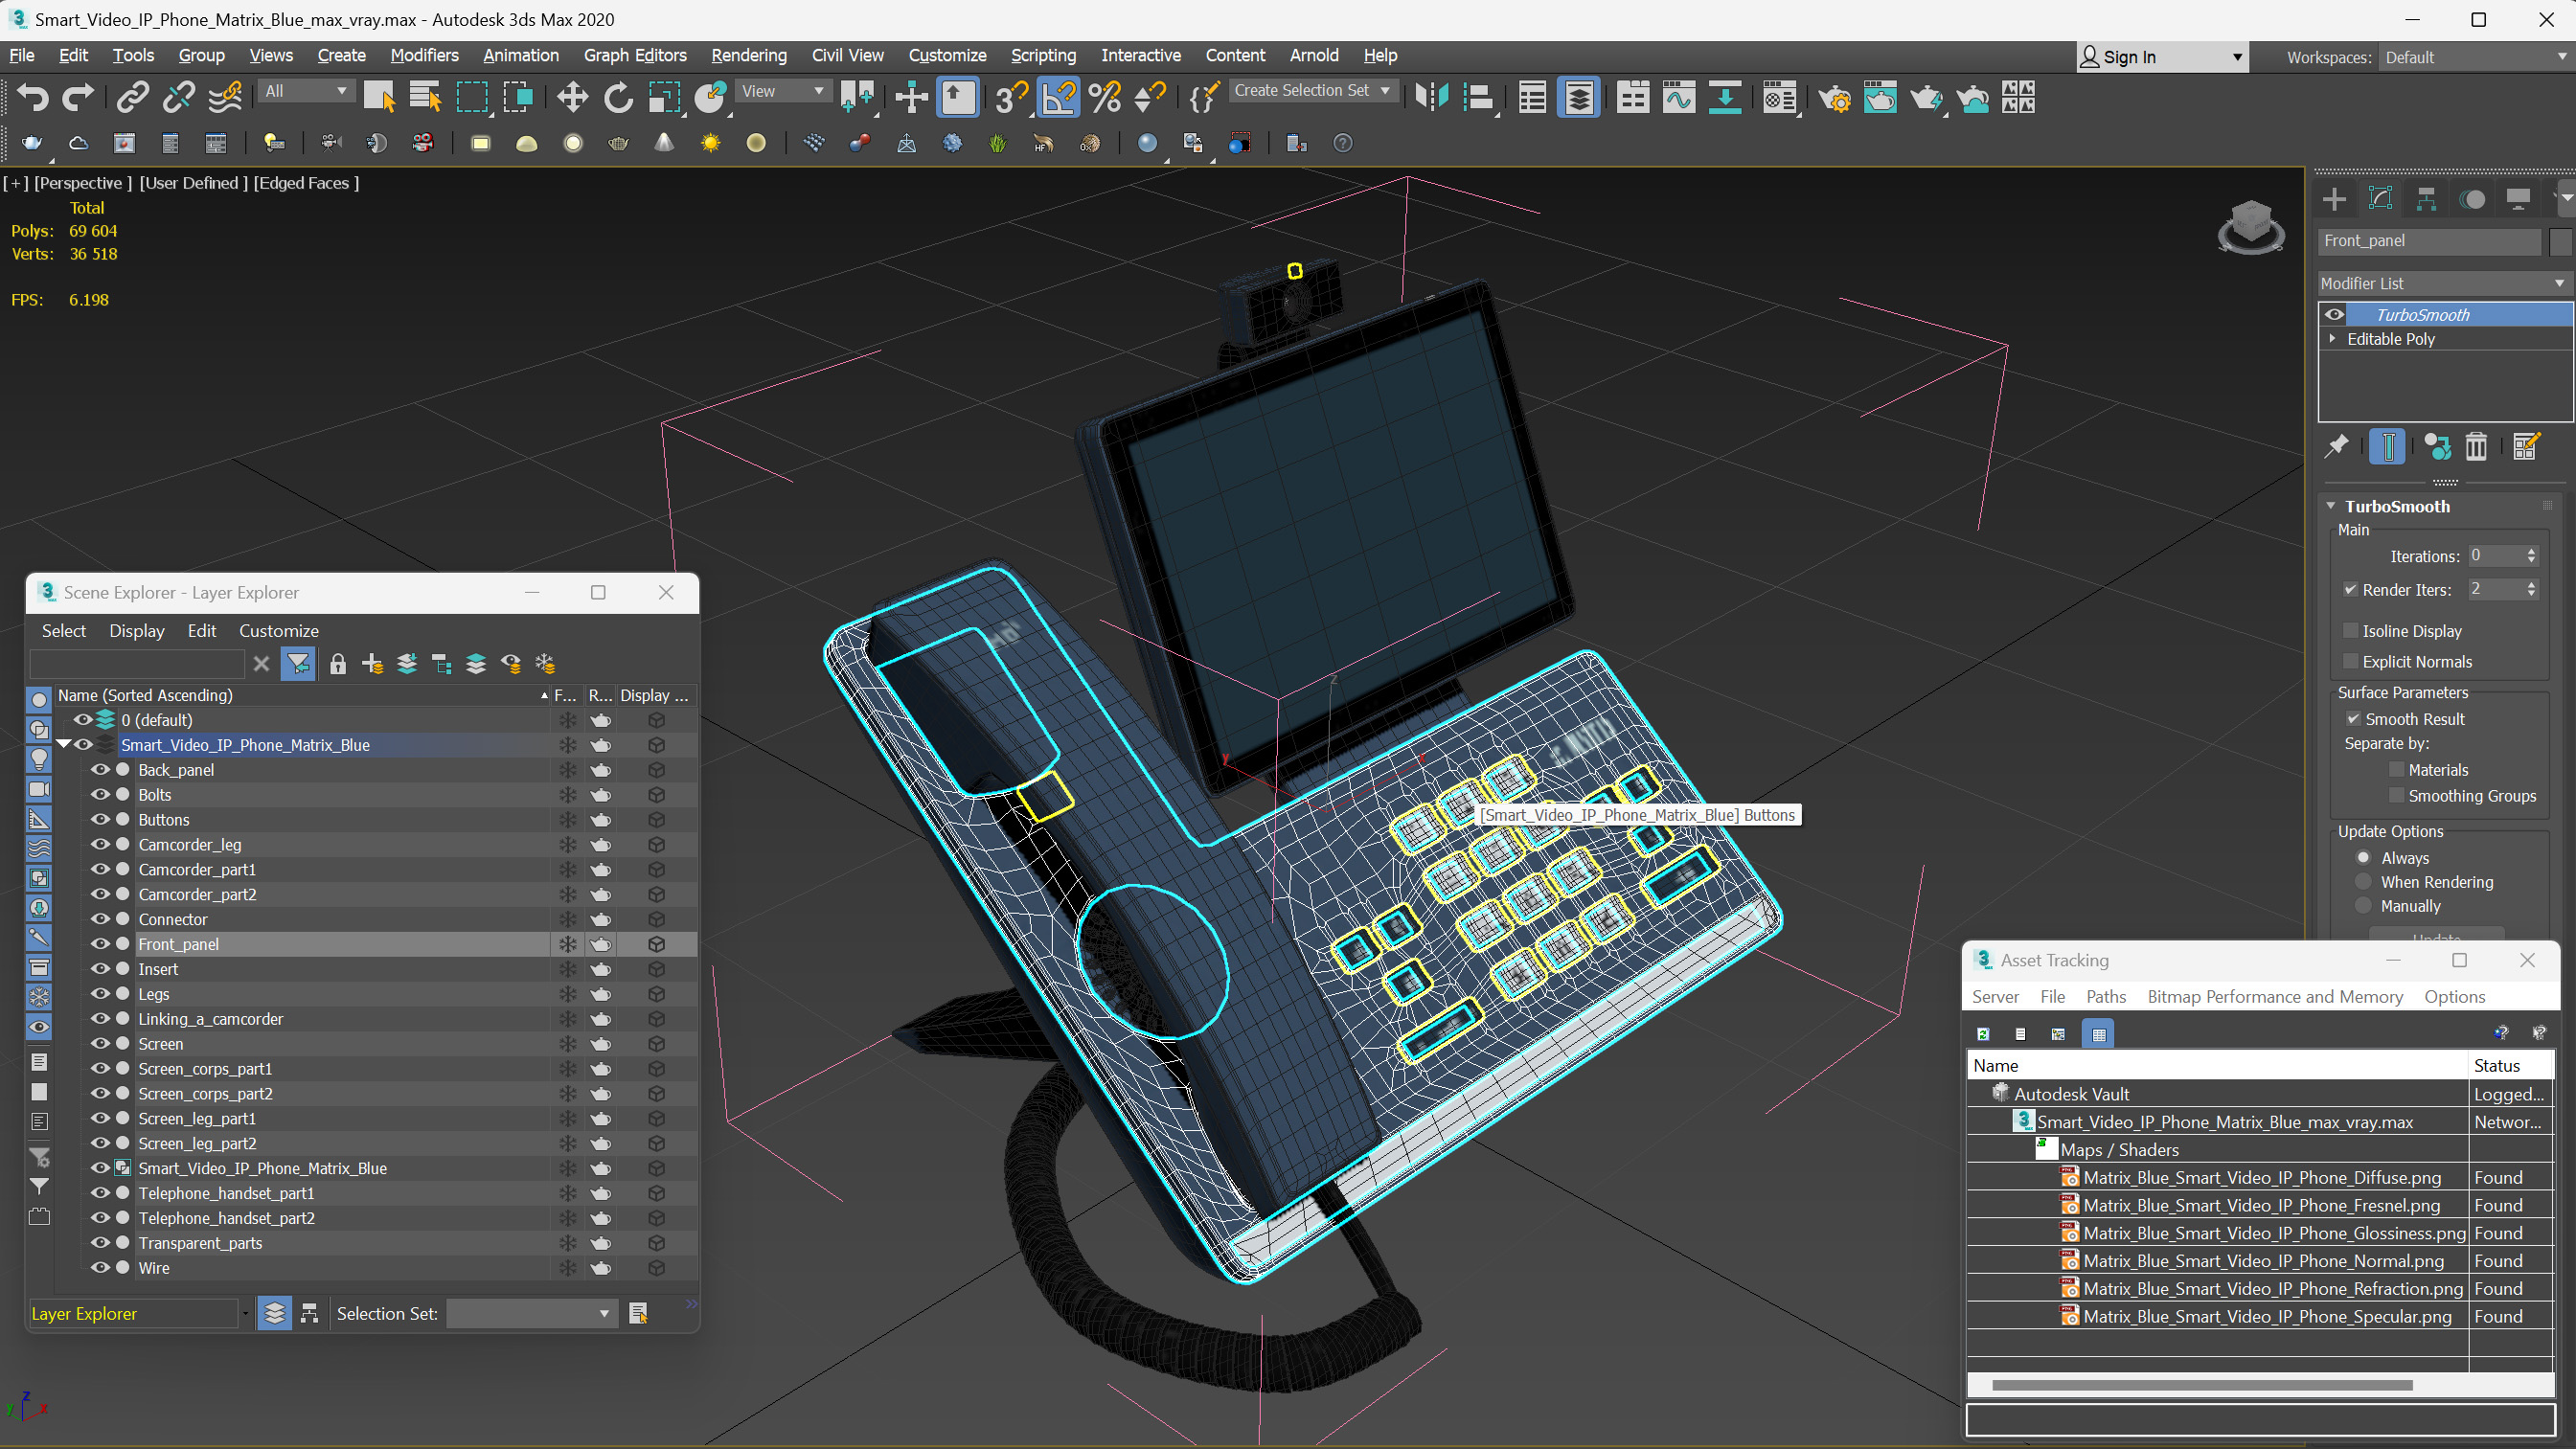Click the Undo arrow icon
The height and width of the screenshot is (1449, 2576).
(32, 97)
